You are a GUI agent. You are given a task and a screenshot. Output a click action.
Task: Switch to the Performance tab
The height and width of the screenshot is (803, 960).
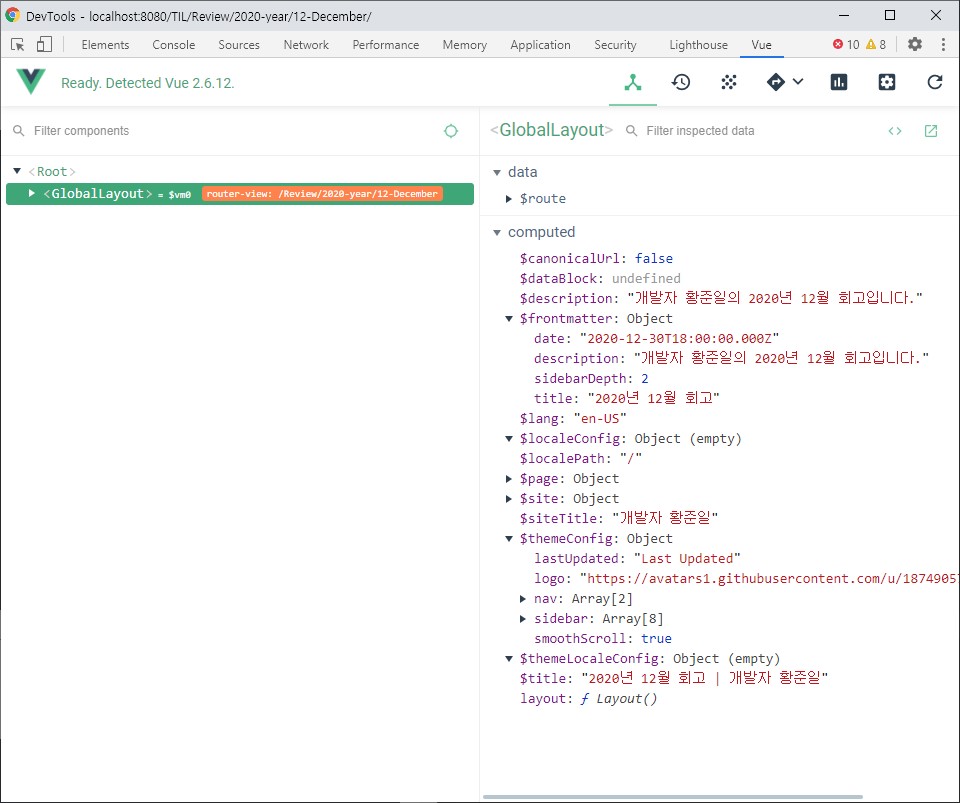click(386, 45)
